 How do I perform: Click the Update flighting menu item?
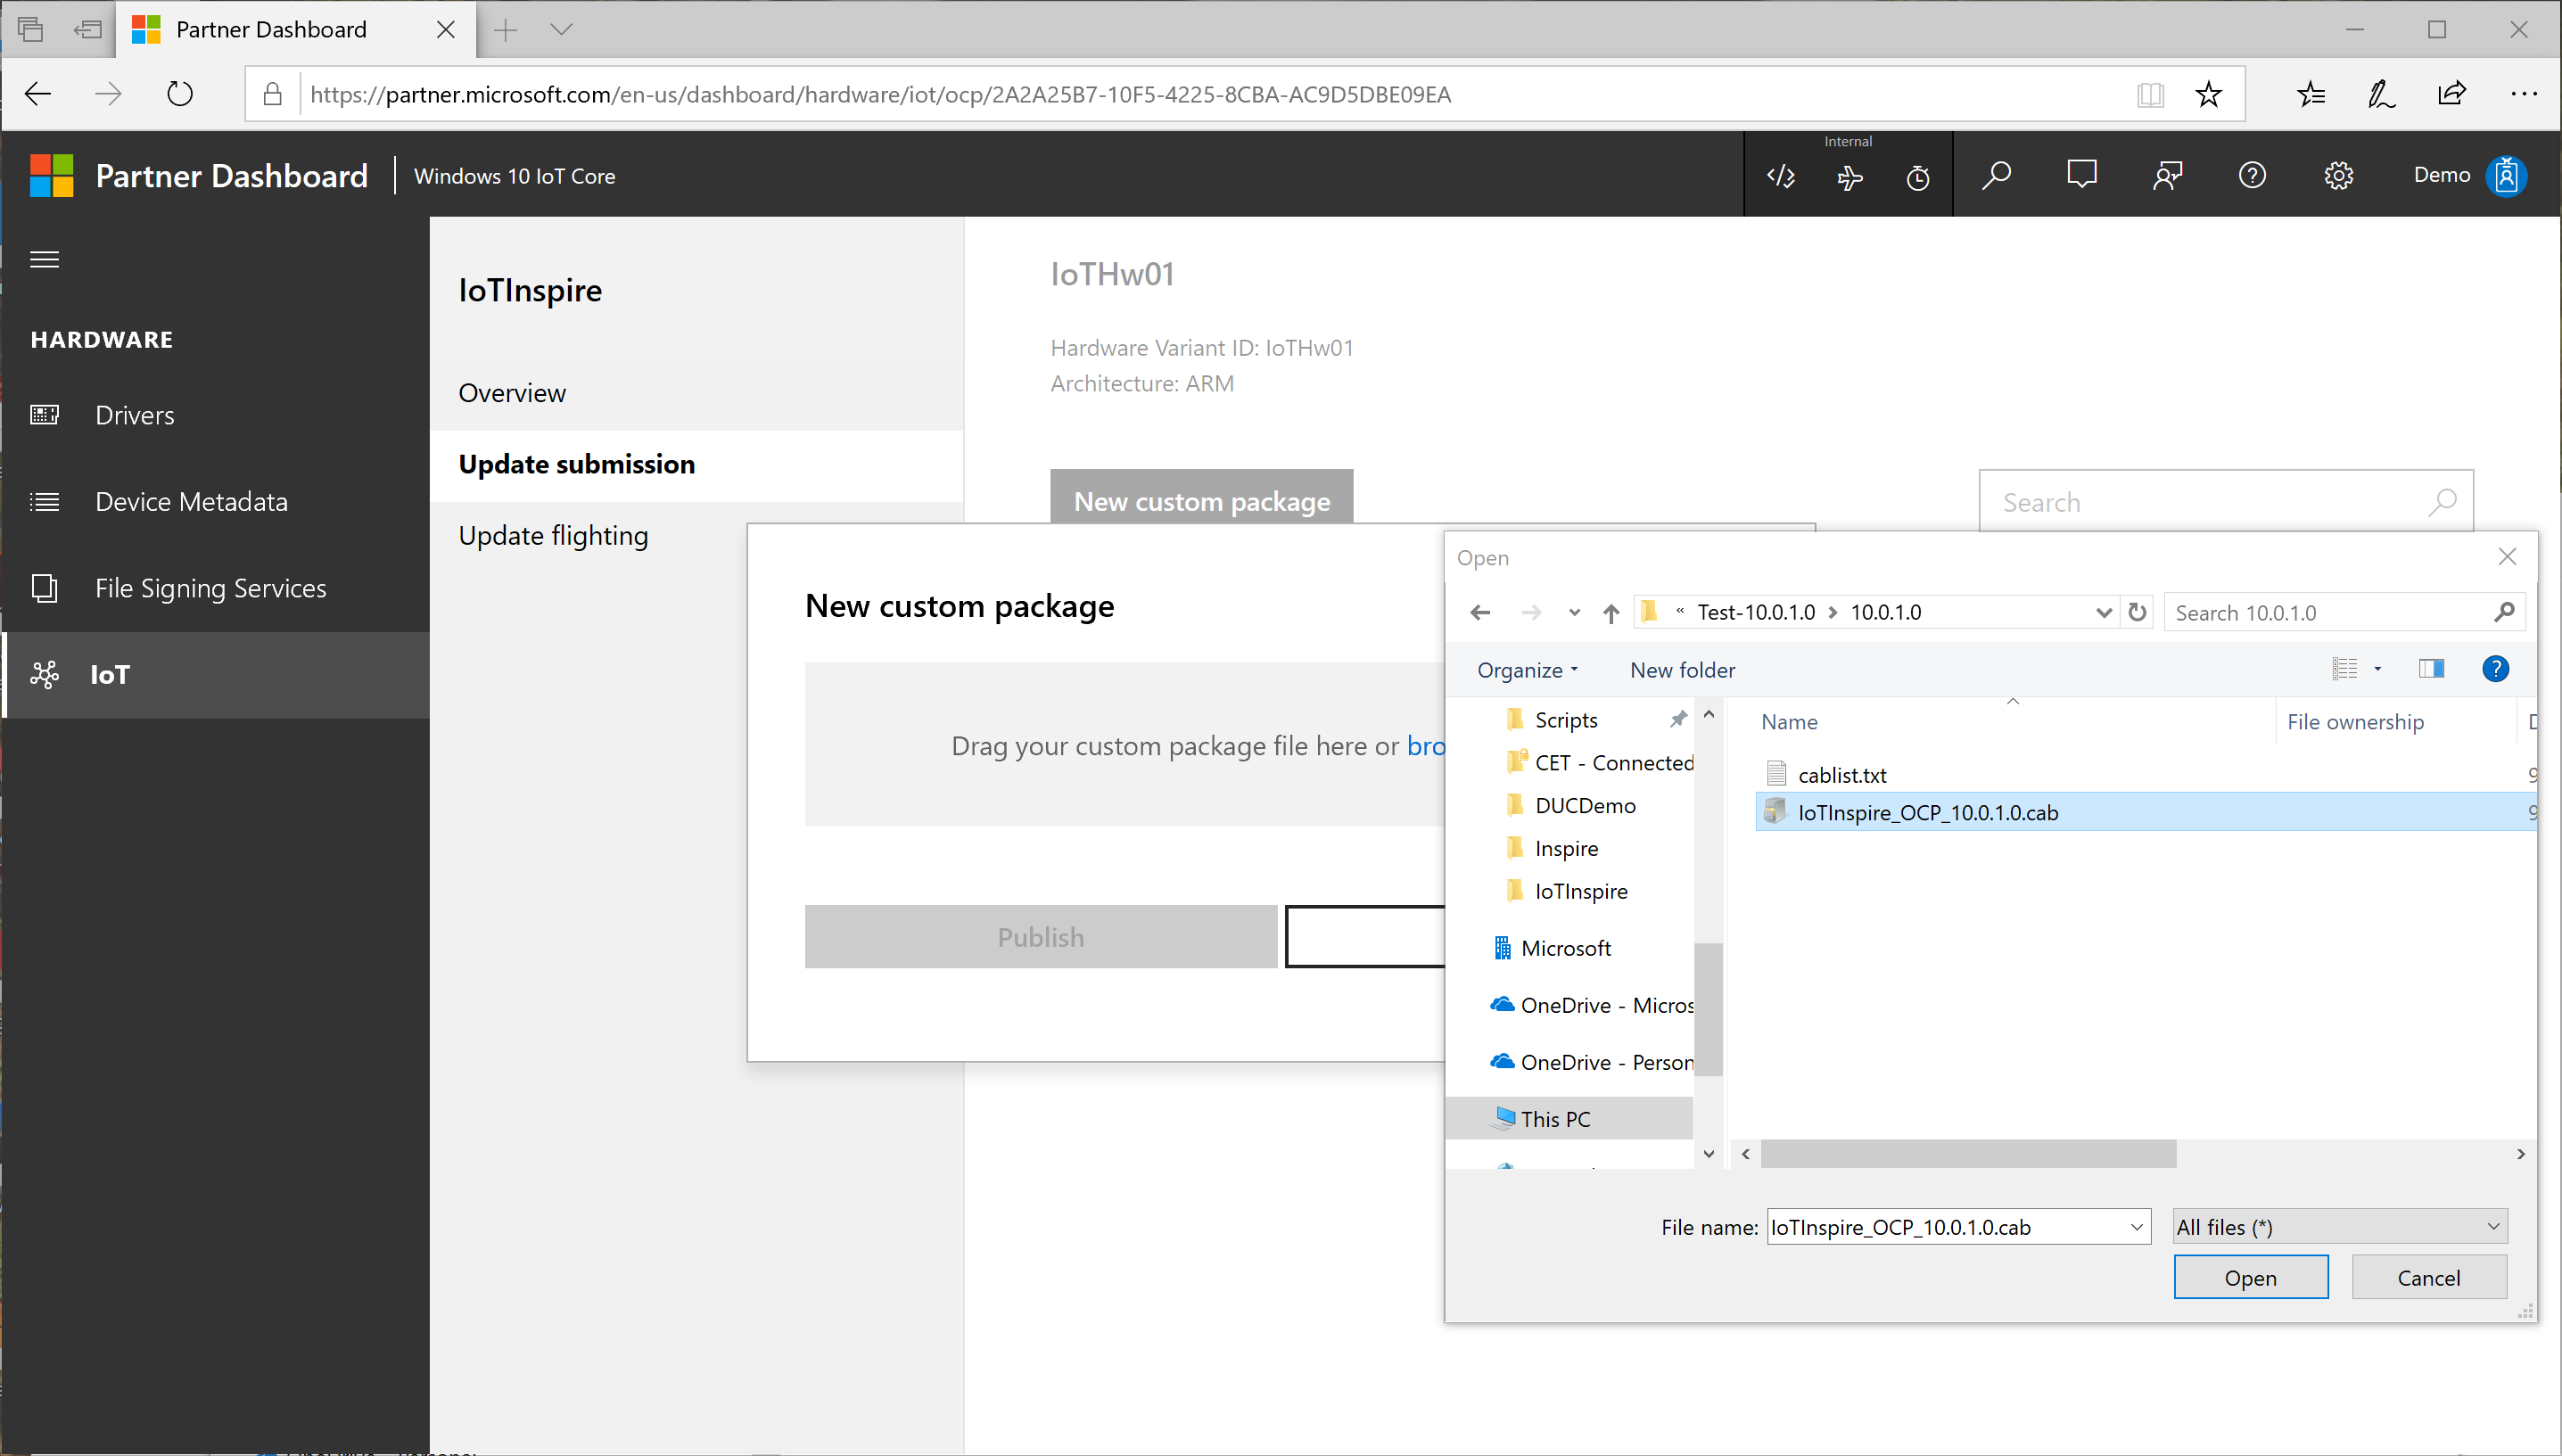pos(553,535)
